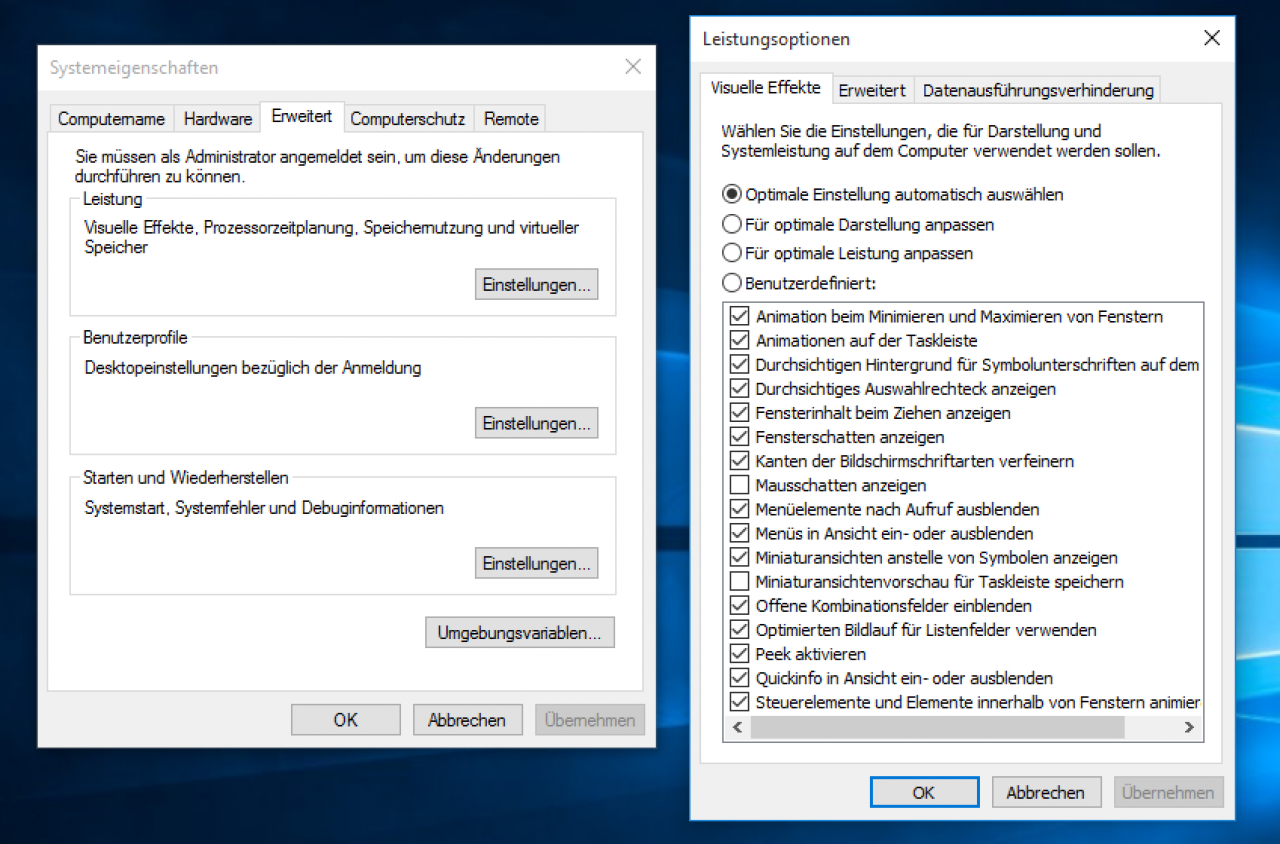Disable Peek aktivieren checkbox
Screen dimensions: 1280x844
click(740, 653)
